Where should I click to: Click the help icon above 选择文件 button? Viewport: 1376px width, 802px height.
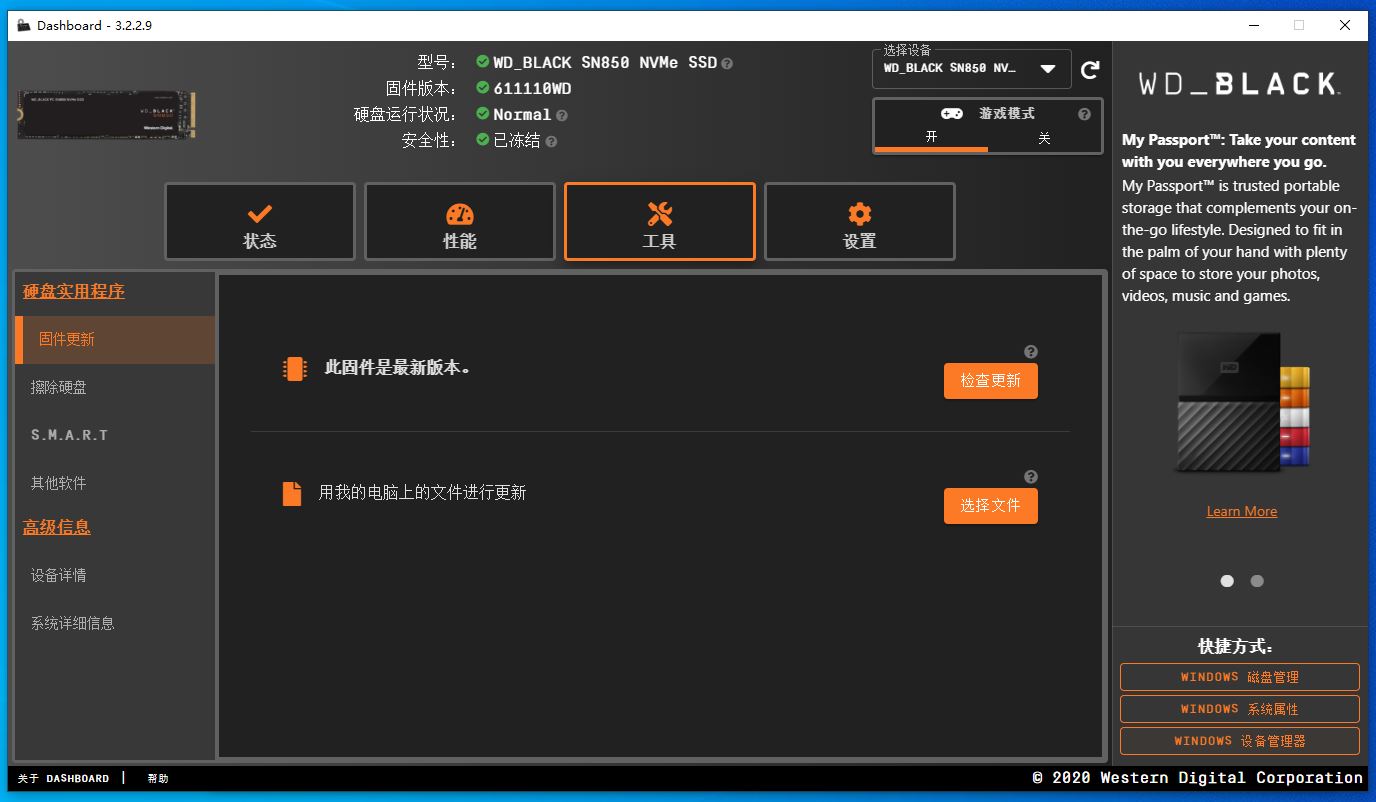coord(1031,476)
